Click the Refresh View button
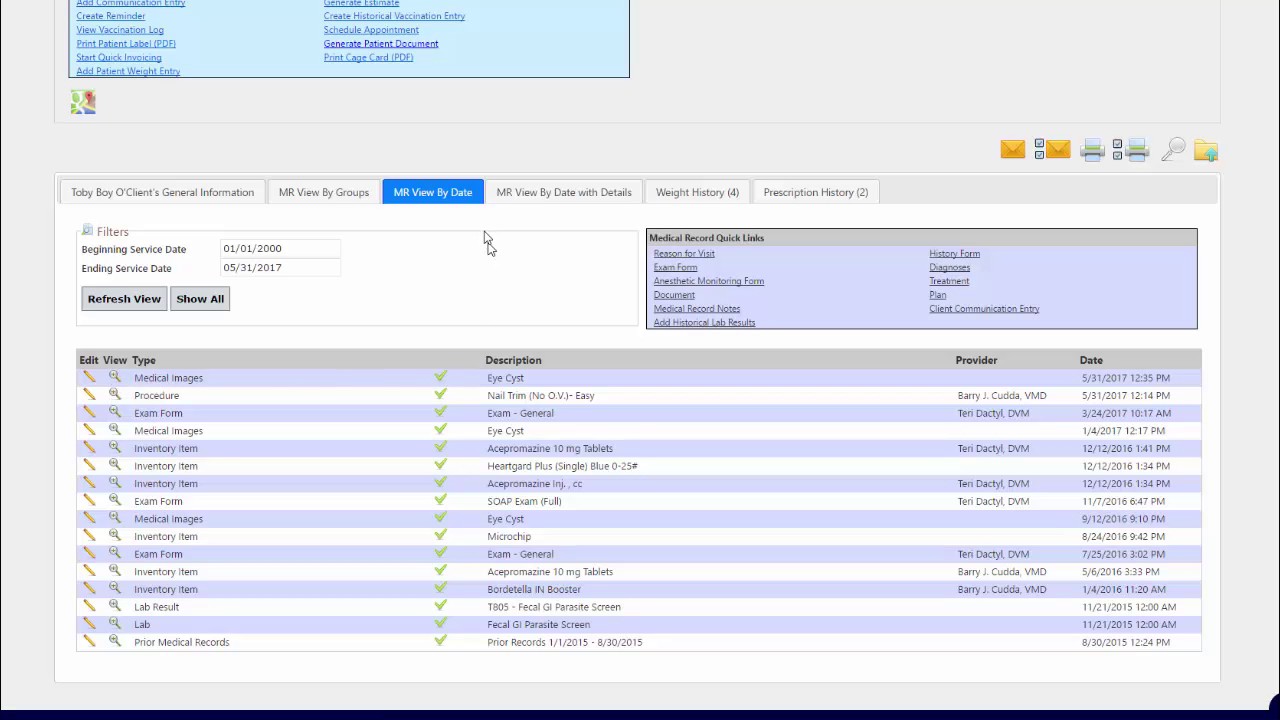Screen dimensions: 1280x720 tap(124, 299)
